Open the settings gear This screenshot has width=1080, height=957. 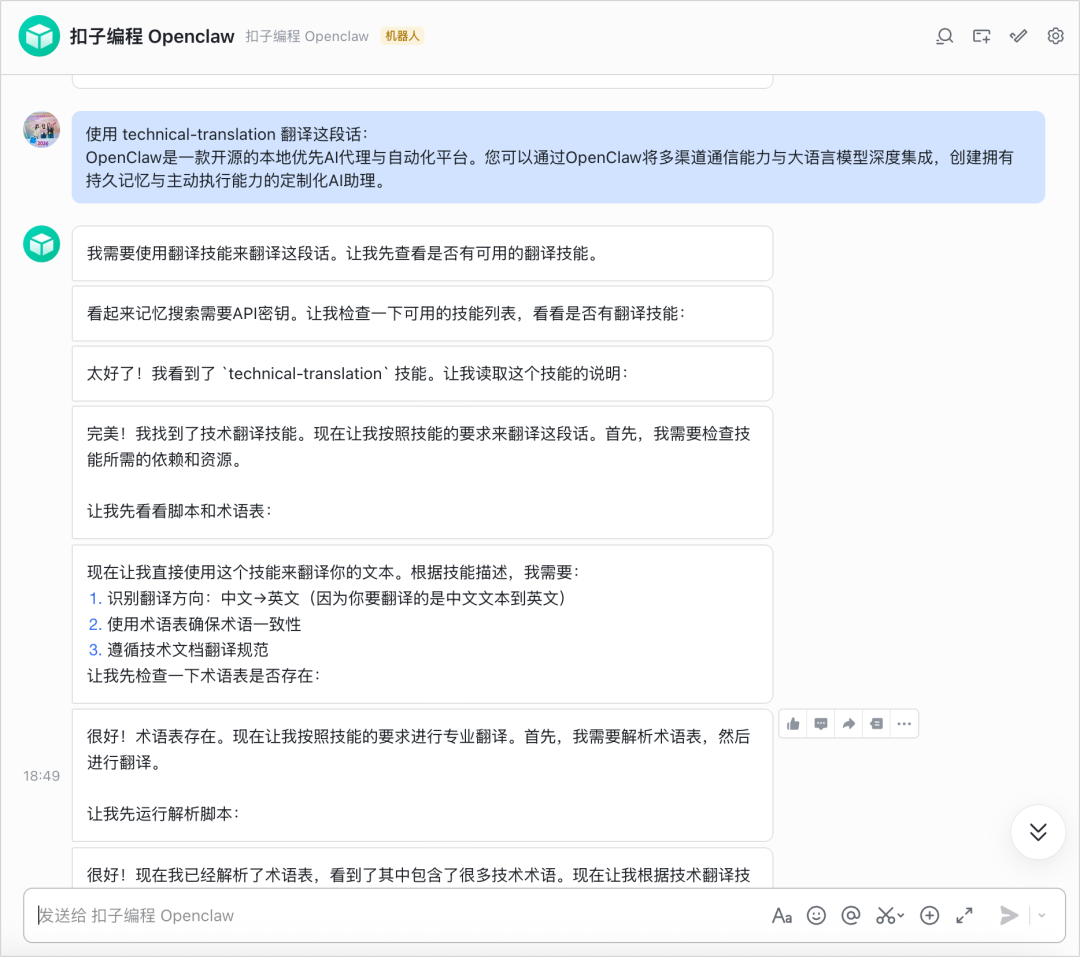click(x=1055, y=36)
